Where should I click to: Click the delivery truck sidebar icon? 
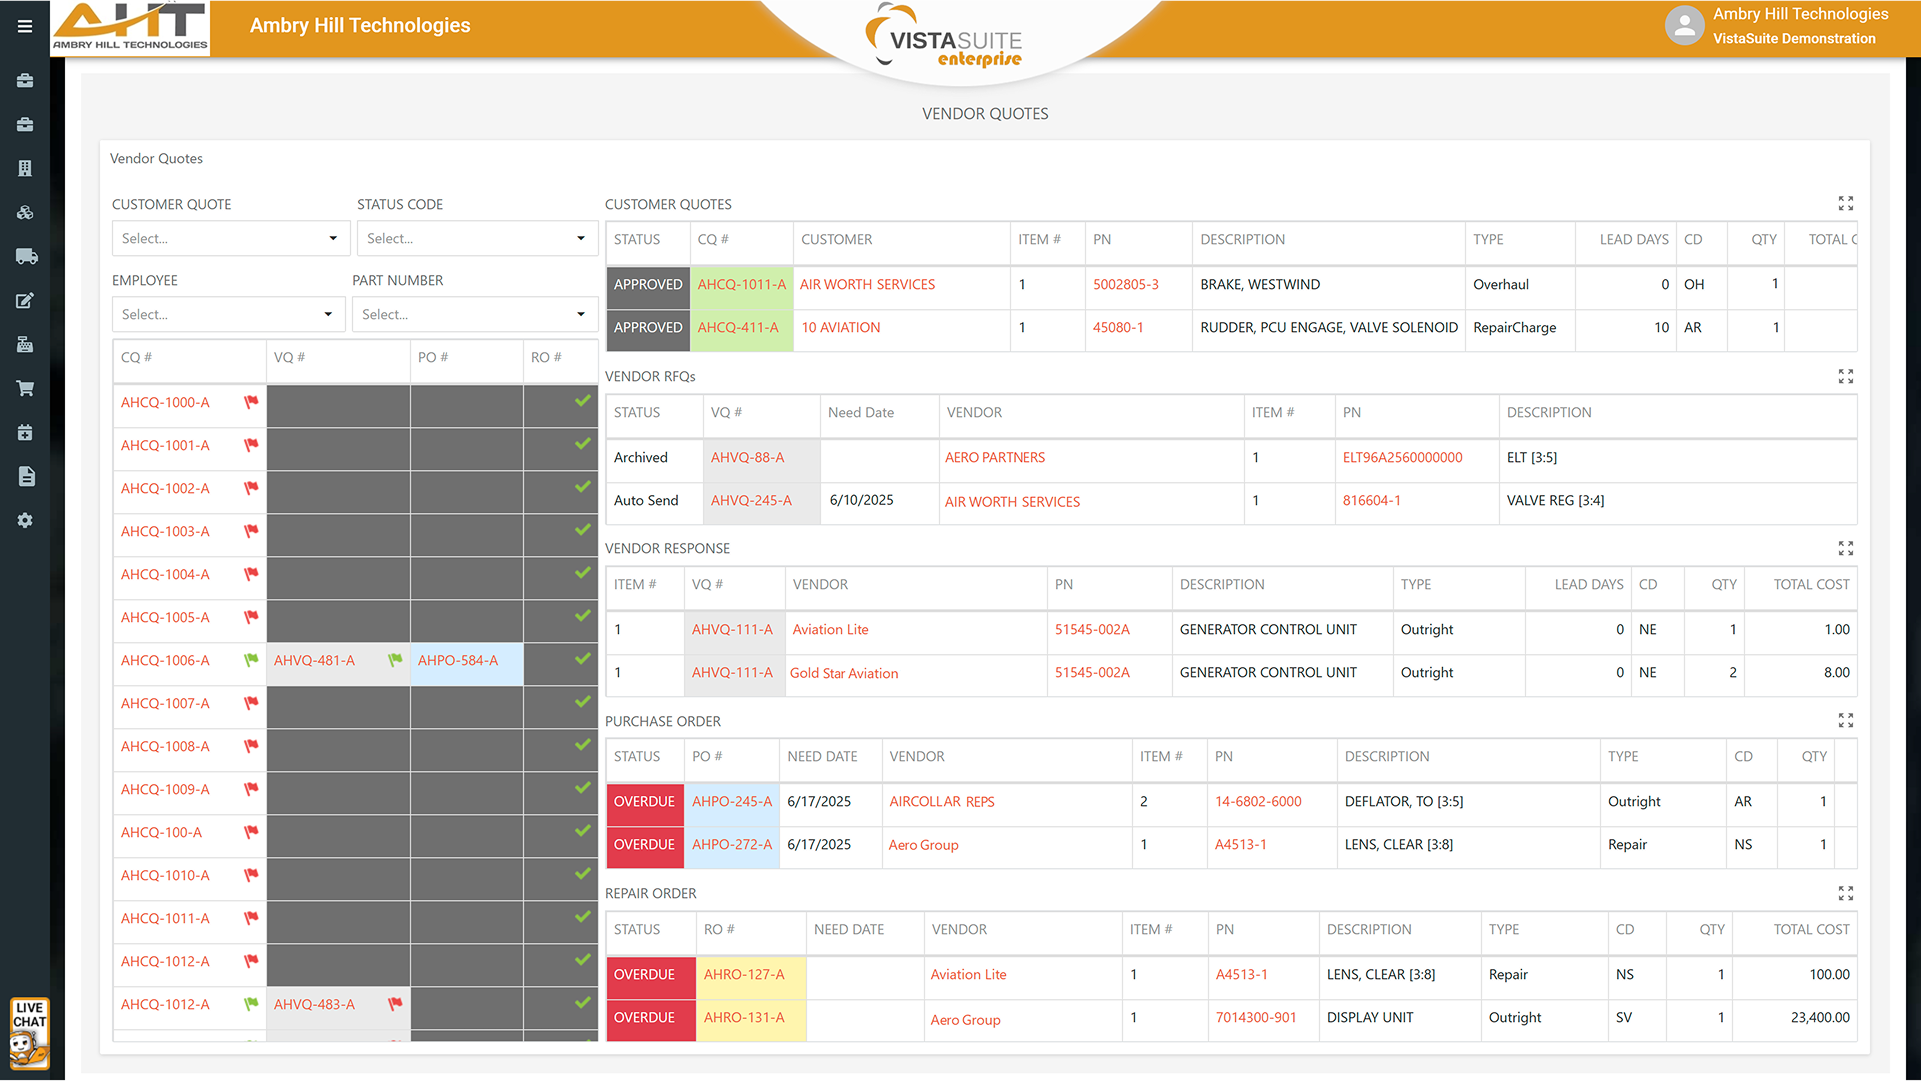[x=26, y=256]
